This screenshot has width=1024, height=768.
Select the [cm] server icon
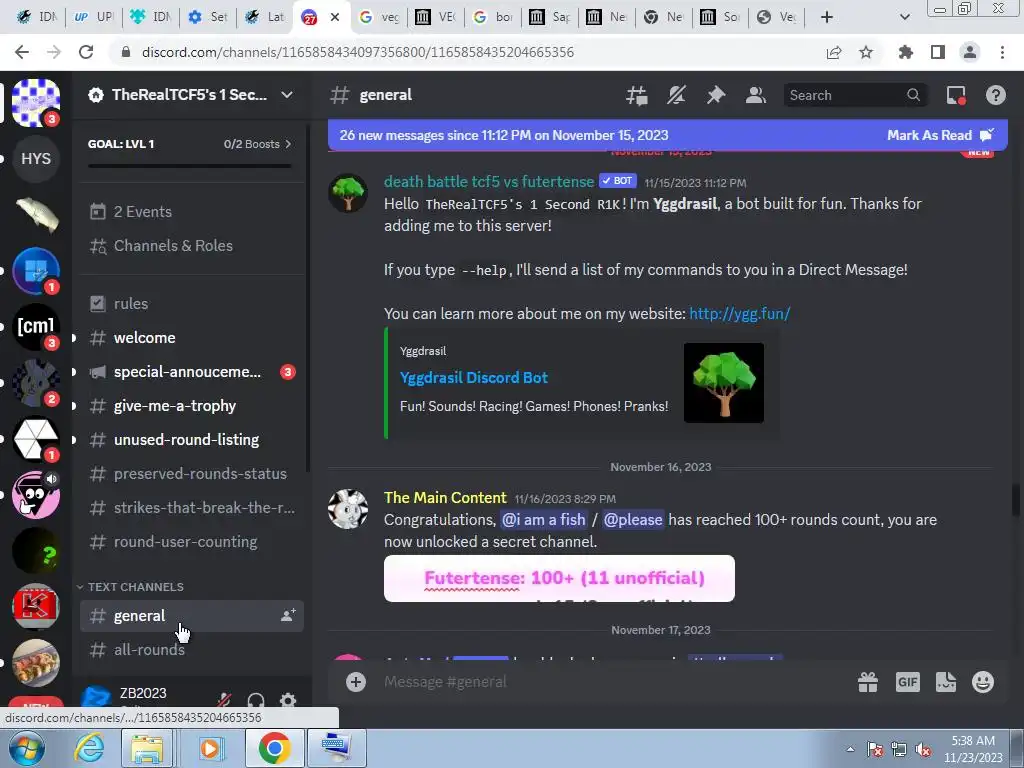[36, 327]
